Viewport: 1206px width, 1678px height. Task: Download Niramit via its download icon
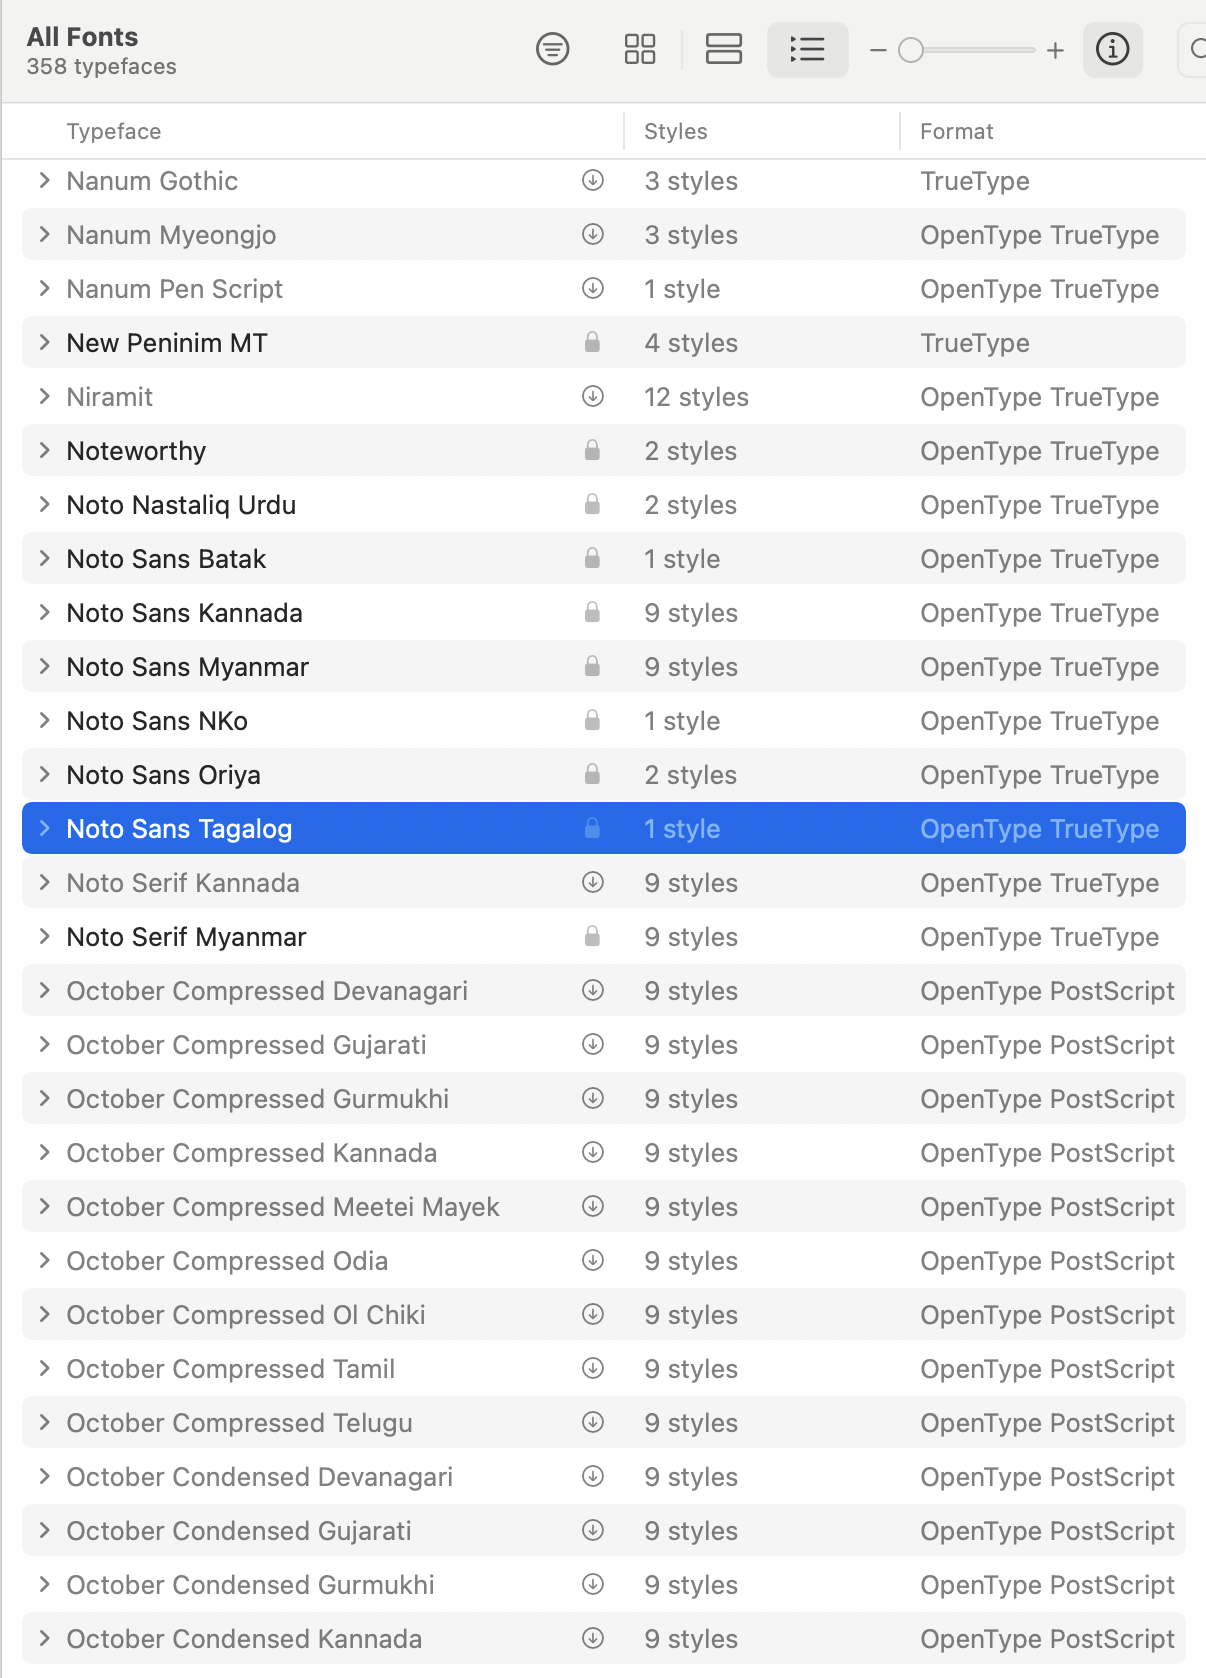pyautogui.click(x=593, y=396)
